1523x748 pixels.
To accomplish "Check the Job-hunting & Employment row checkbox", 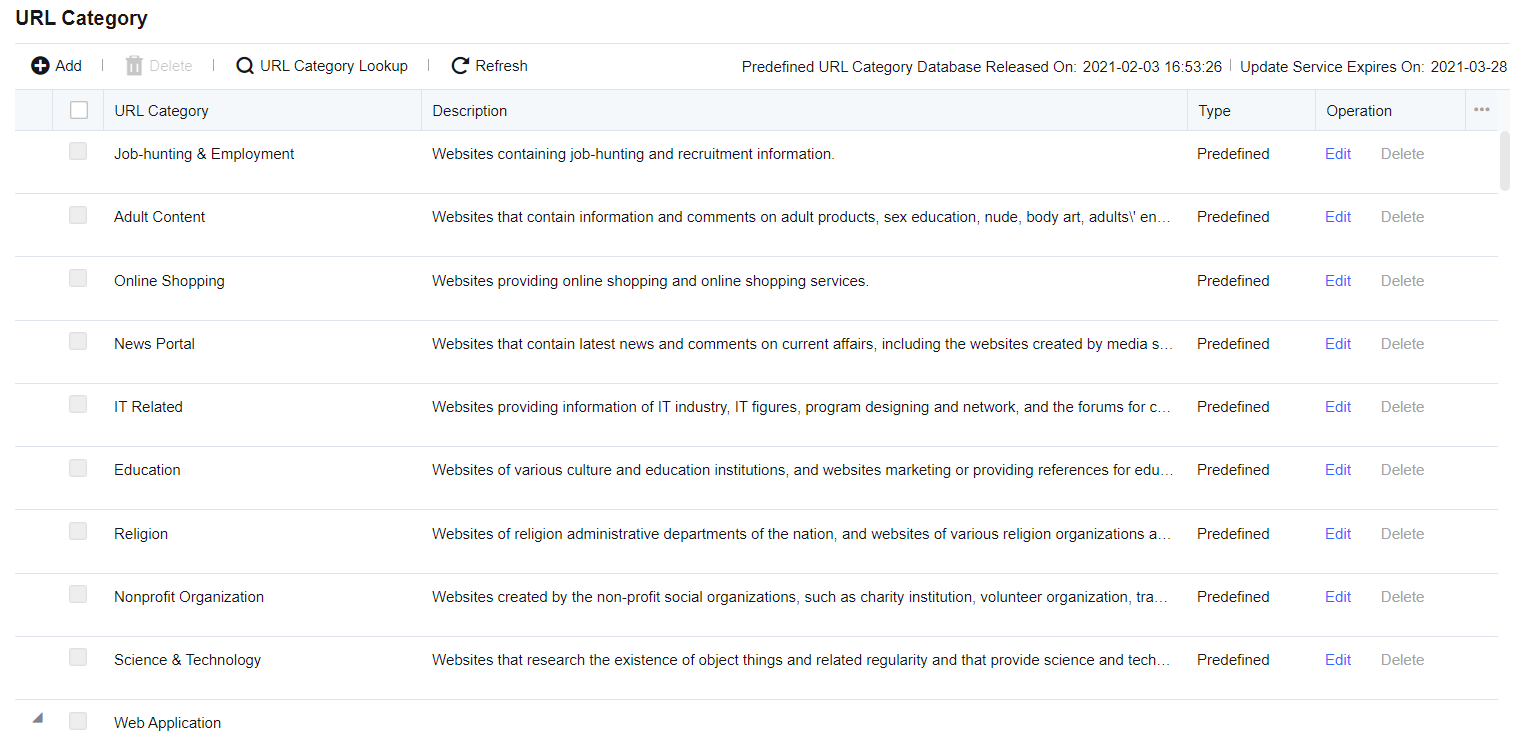I will [x=78, y=152].
